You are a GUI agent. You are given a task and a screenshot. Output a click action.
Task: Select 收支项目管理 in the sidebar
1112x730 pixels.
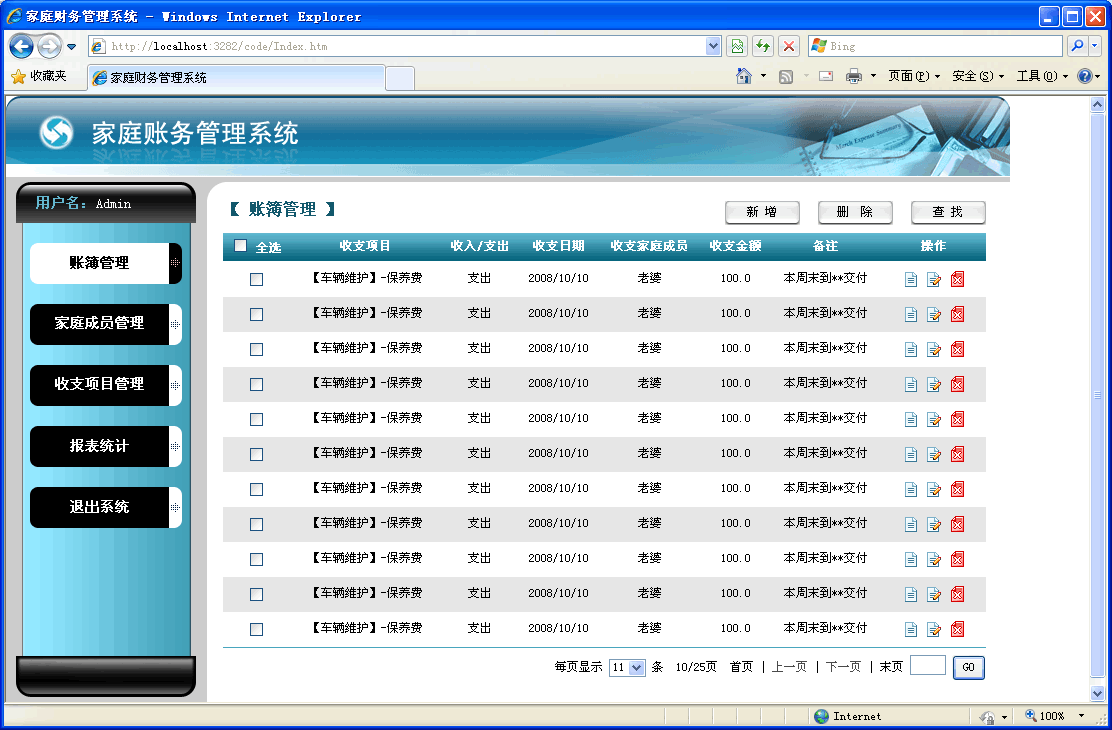coord(106,385)
